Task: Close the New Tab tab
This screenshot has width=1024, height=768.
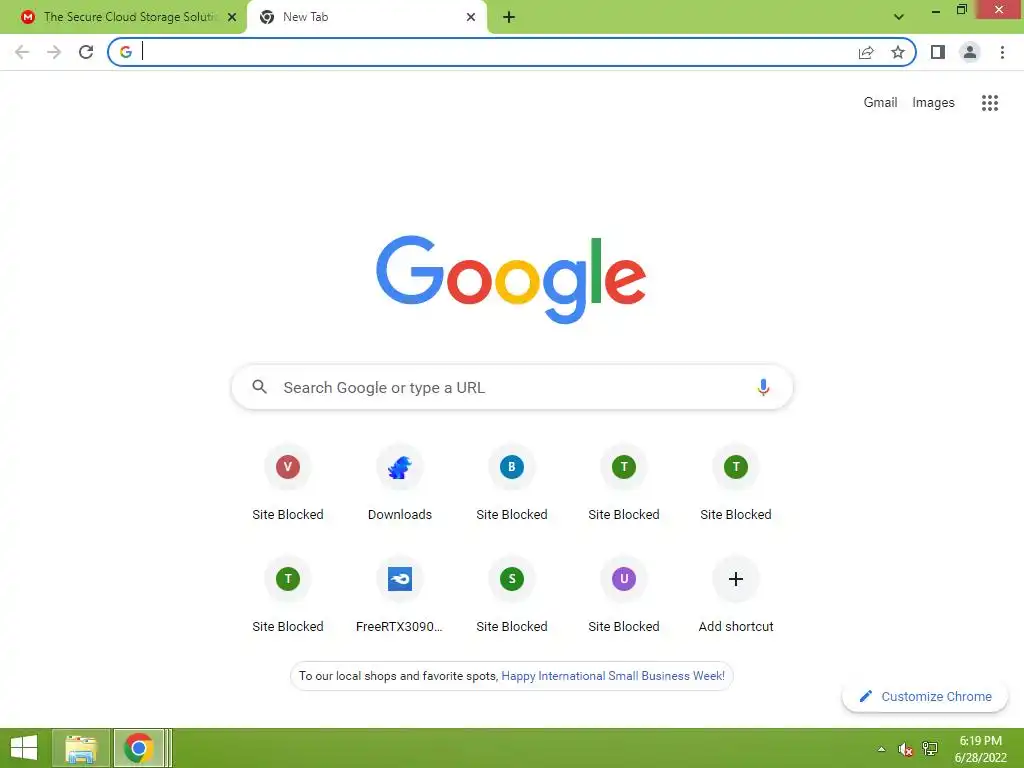Action: pos(471,17)
